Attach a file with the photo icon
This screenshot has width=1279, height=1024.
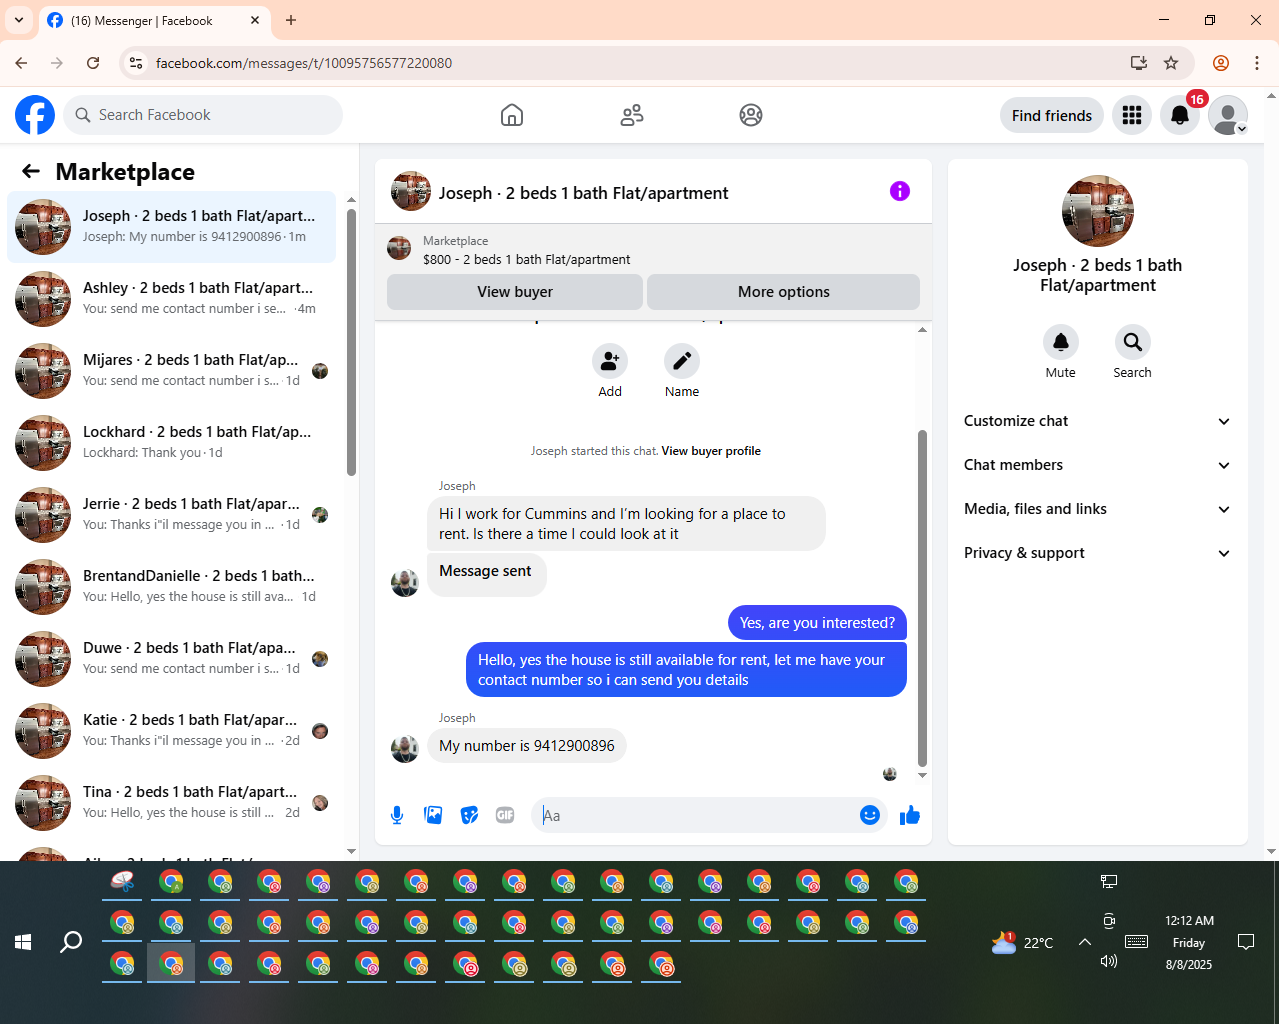point(433,815)
